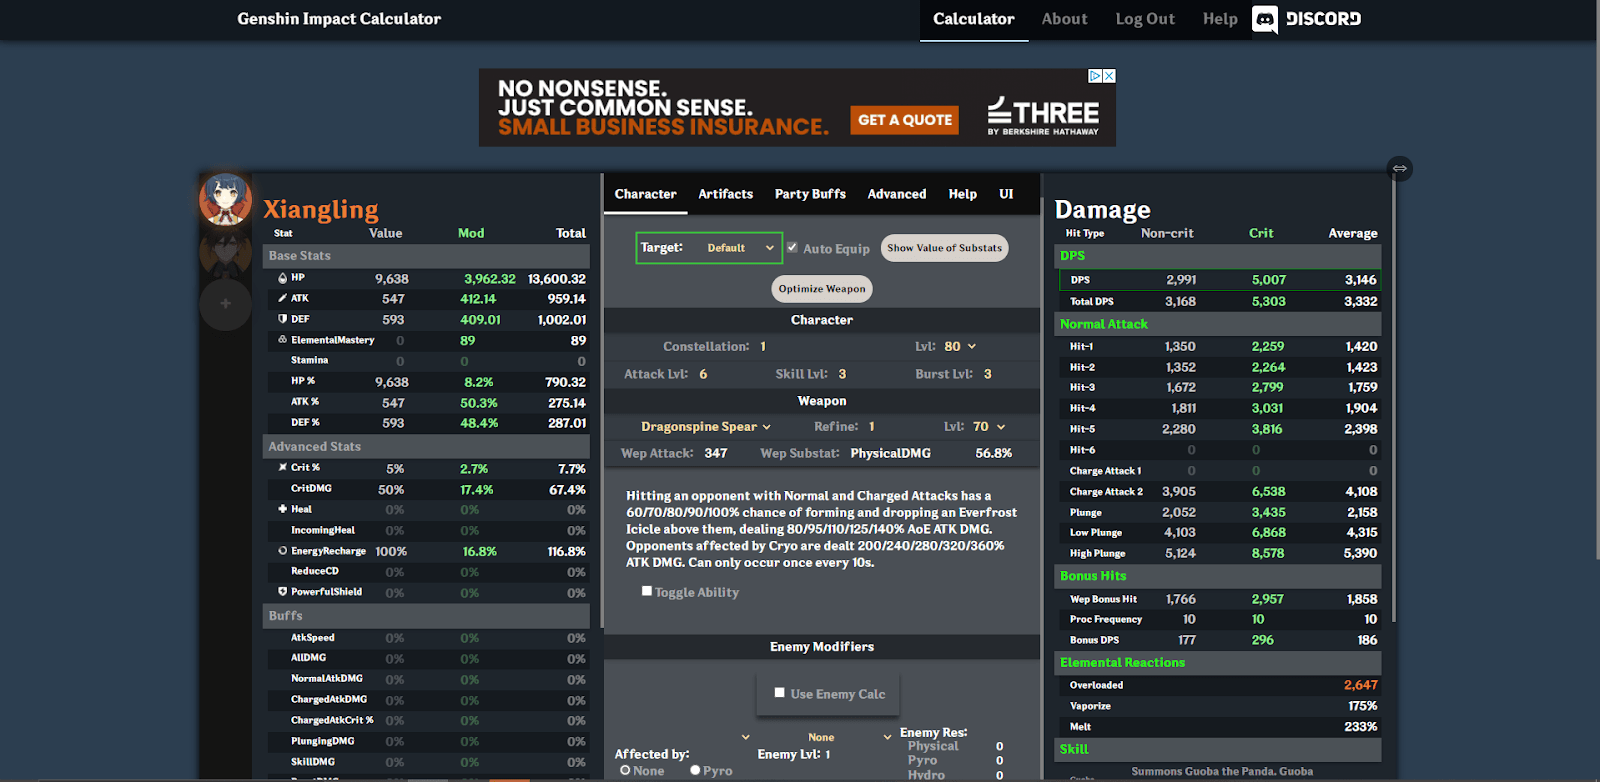Close the ad with the X icon
1600x782 pixels.
pyautogui.click(x=1109, y=76)
